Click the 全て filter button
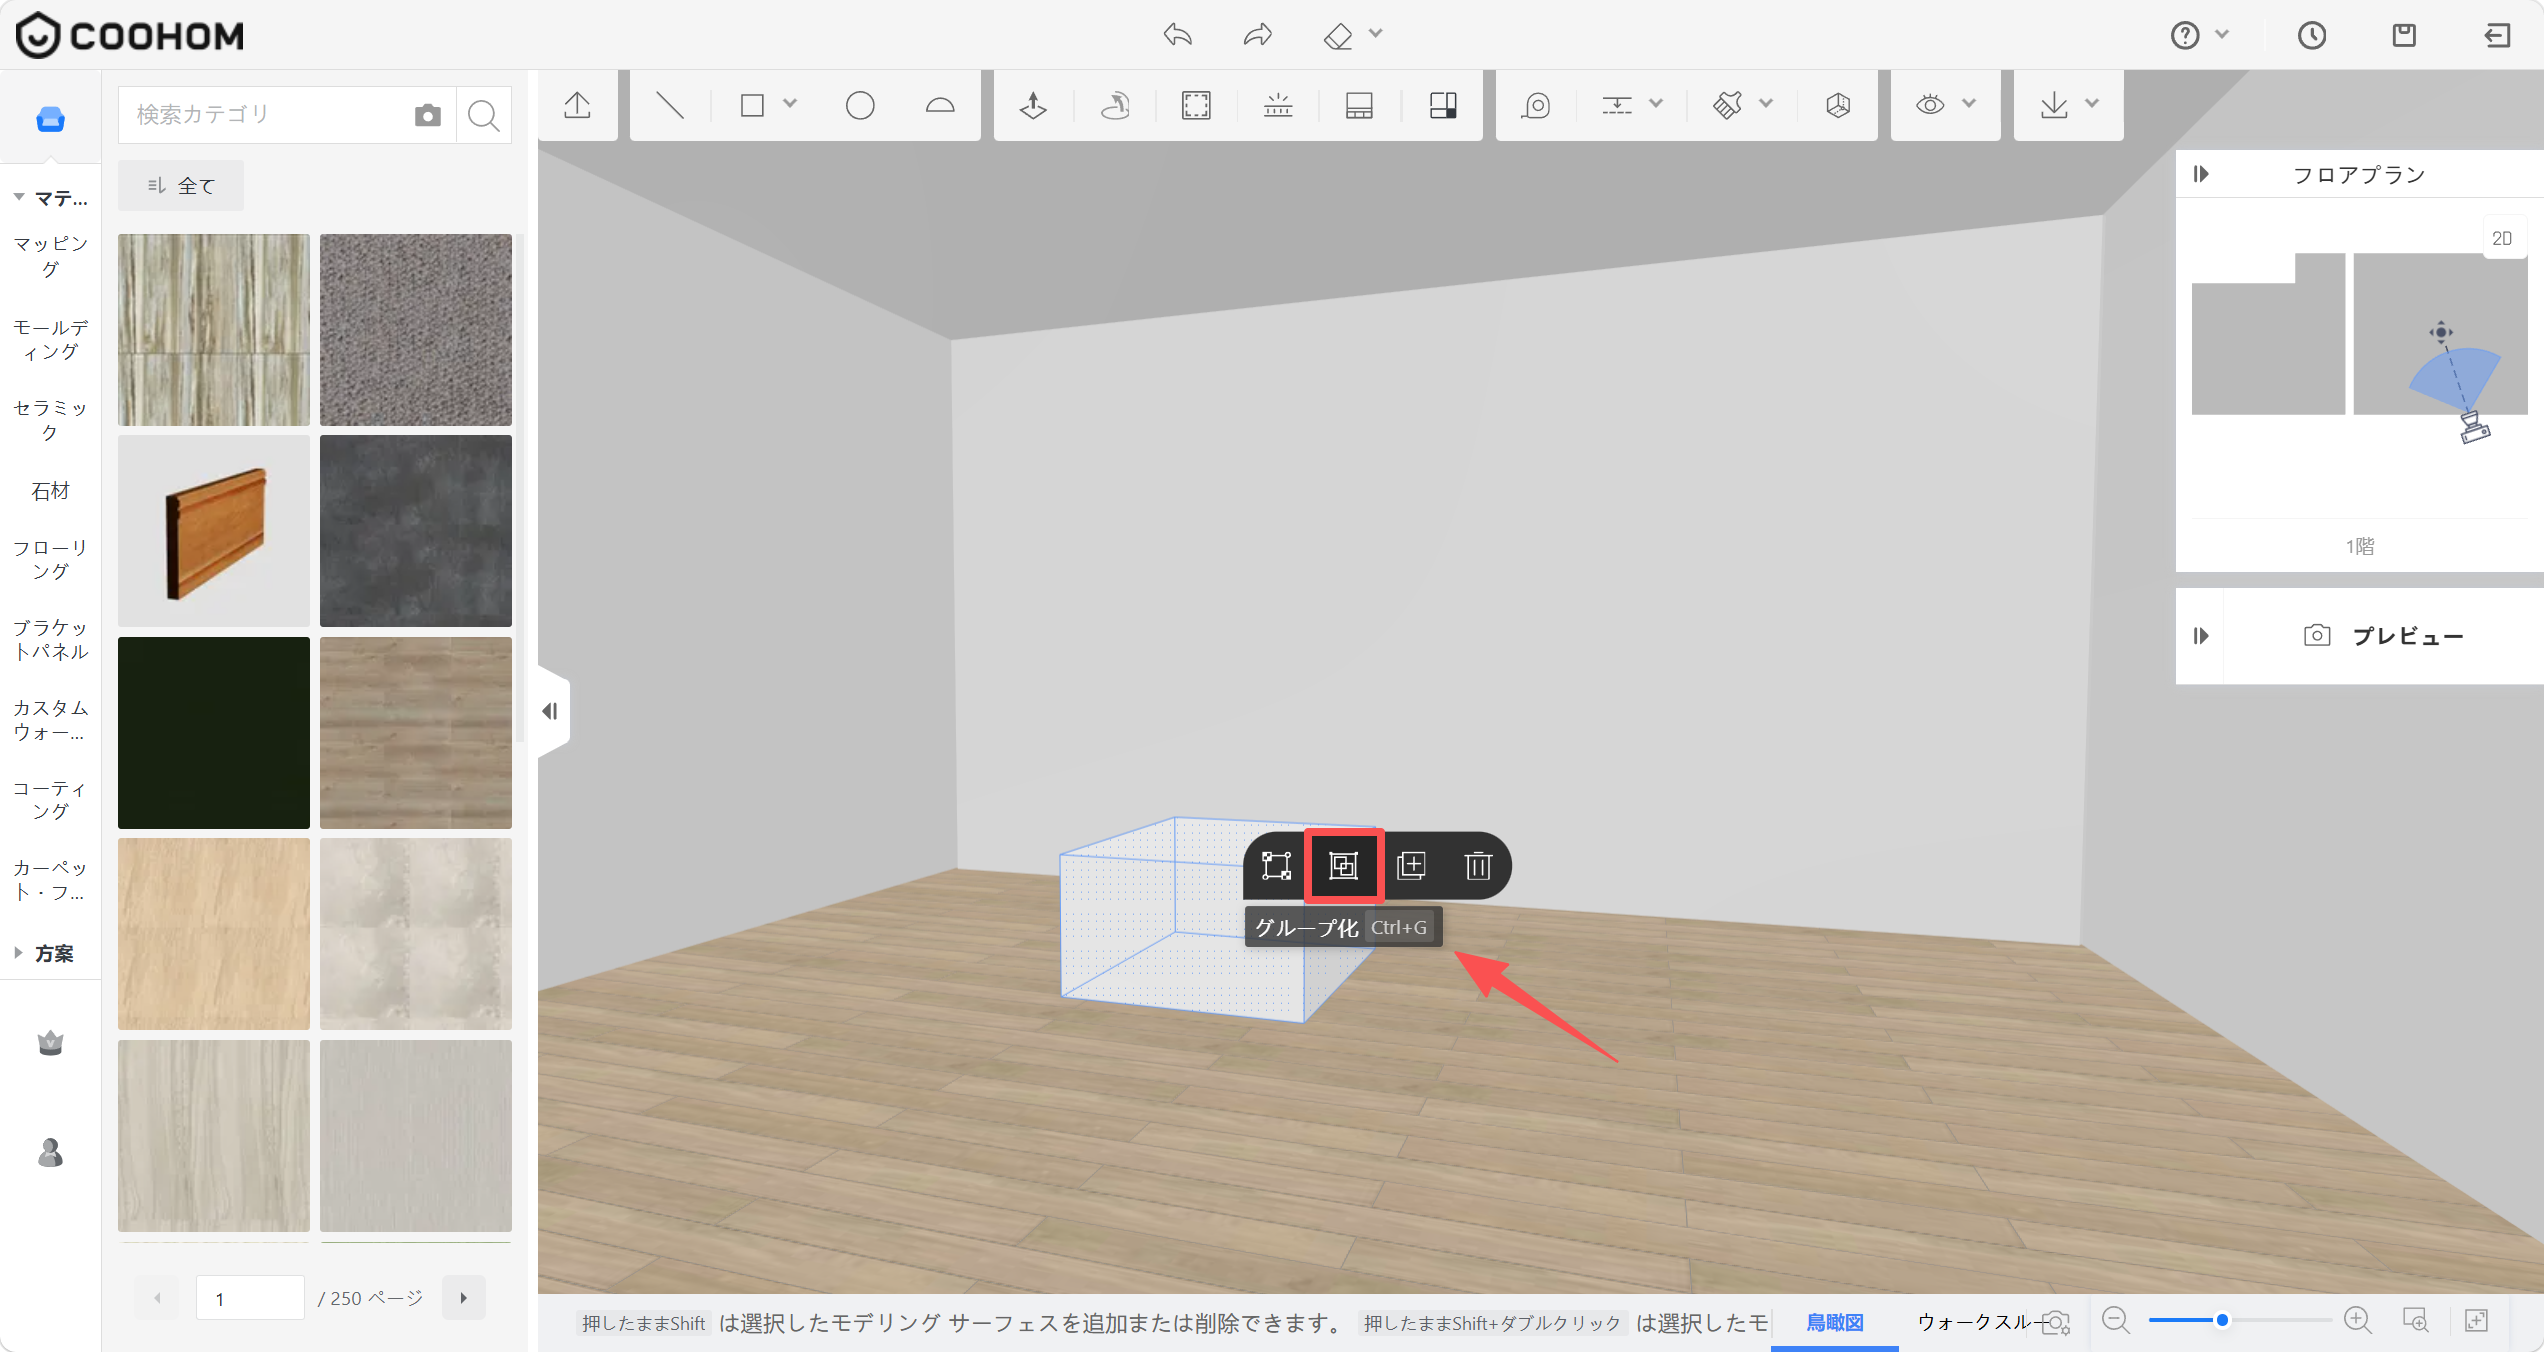 (x=181, y=186)
